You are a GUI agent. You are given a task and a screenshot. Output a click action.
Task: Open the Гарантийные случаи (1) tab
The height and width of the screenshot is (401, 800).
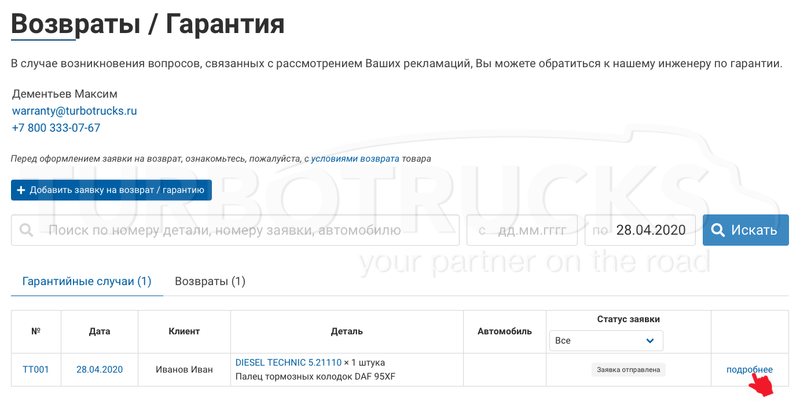[87, 281]
